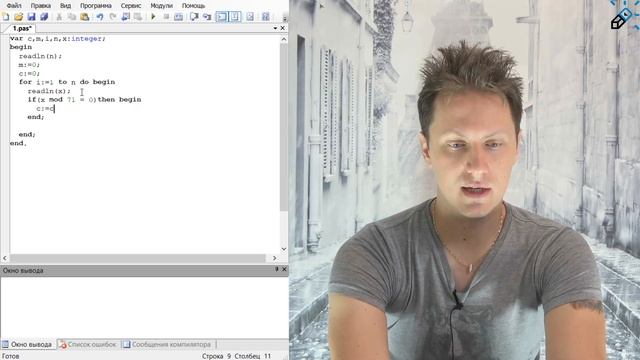The height and width of the screenshot is (360, 640).
Task: Expand the toolbar overflow options arrow
Action: [284, 18]
